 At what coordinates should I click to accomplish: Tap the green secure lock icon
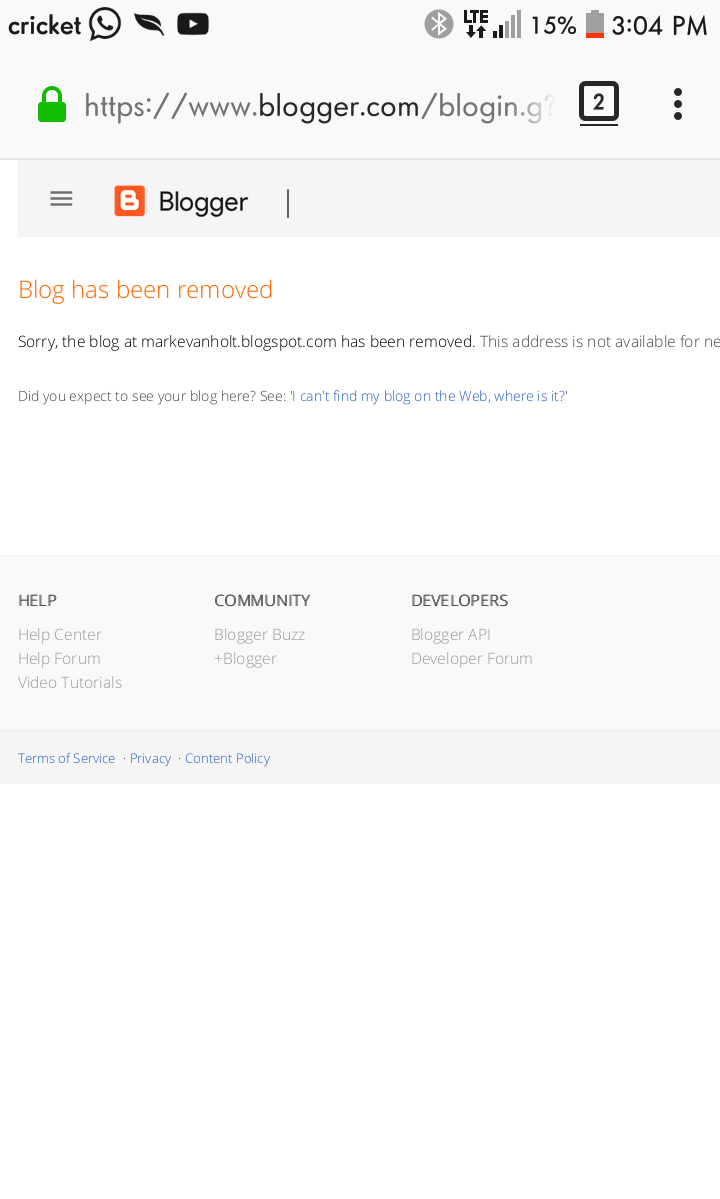point(52,105)
